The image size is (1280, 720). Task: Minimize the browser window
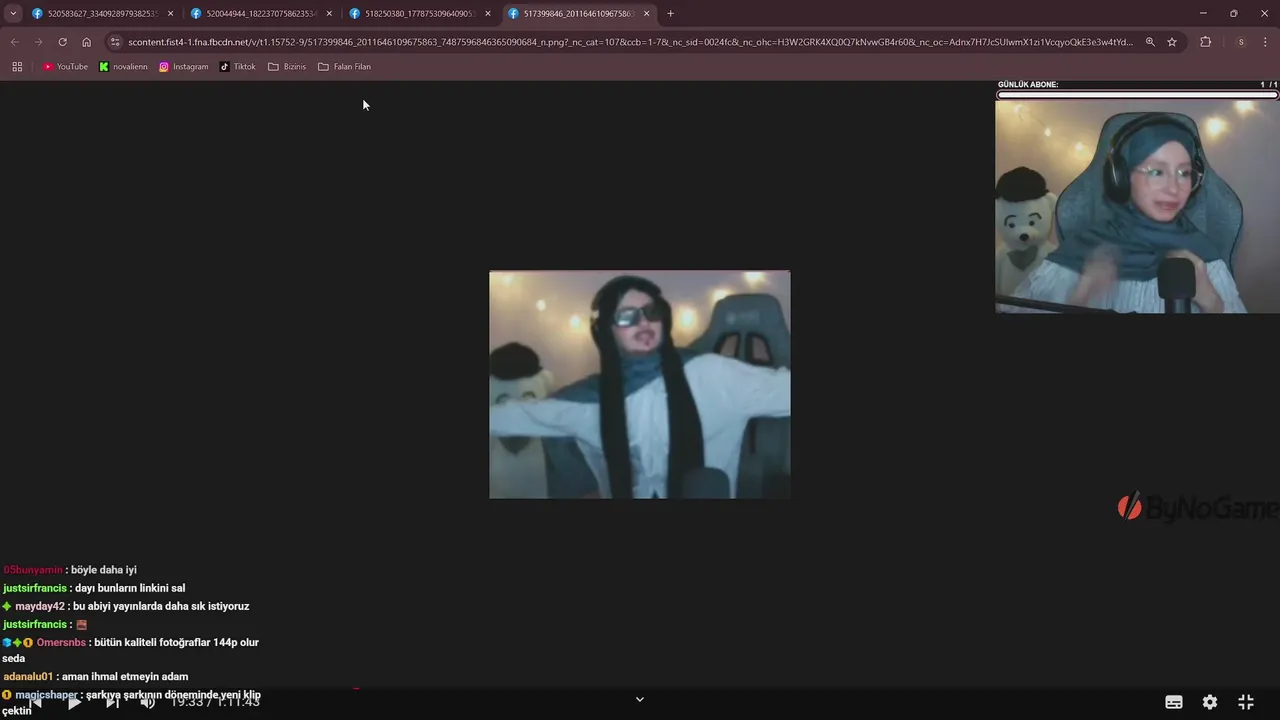click(1203, 13)
